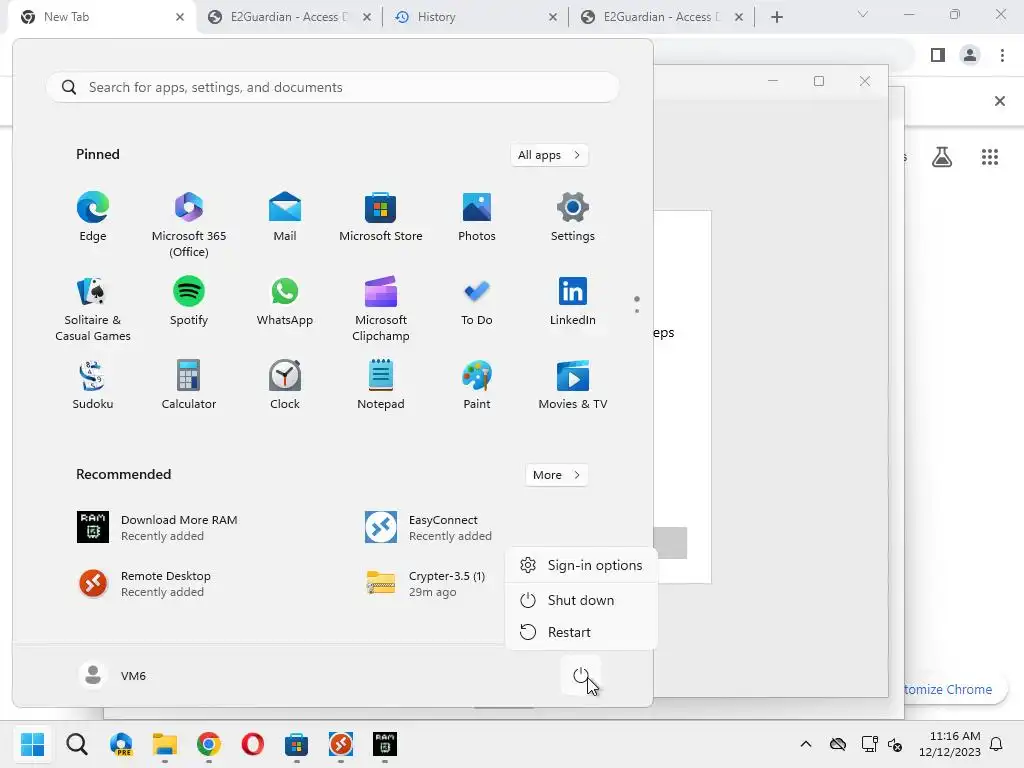Launch Microsoft 365 (Office)

[x=189, y=225]
